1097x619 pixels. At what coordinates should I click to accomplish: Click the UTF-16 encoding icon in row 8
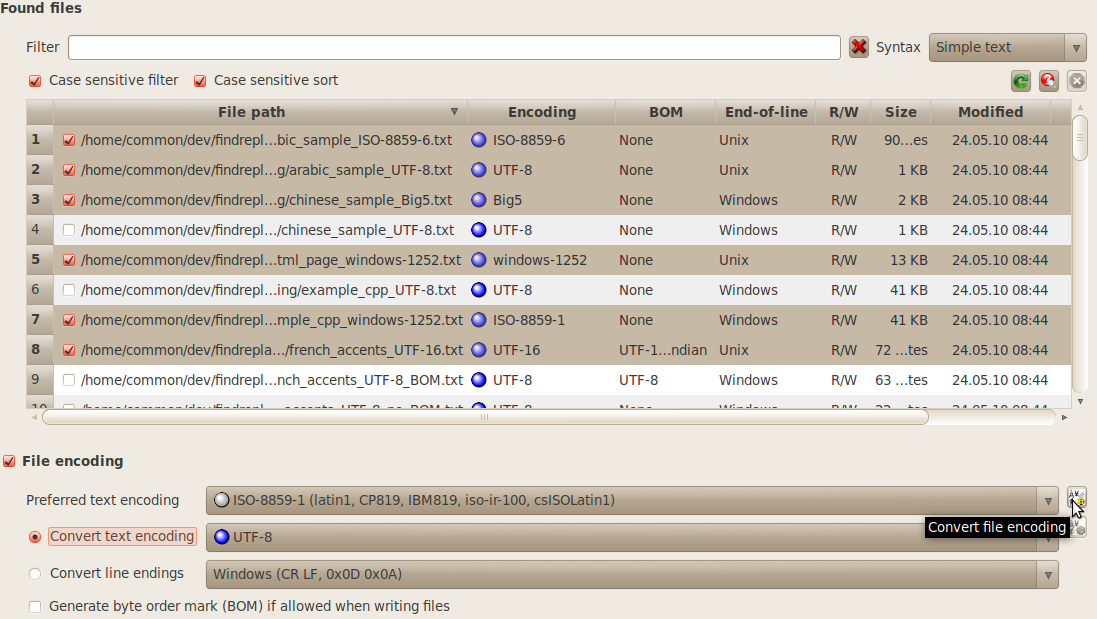479,350
